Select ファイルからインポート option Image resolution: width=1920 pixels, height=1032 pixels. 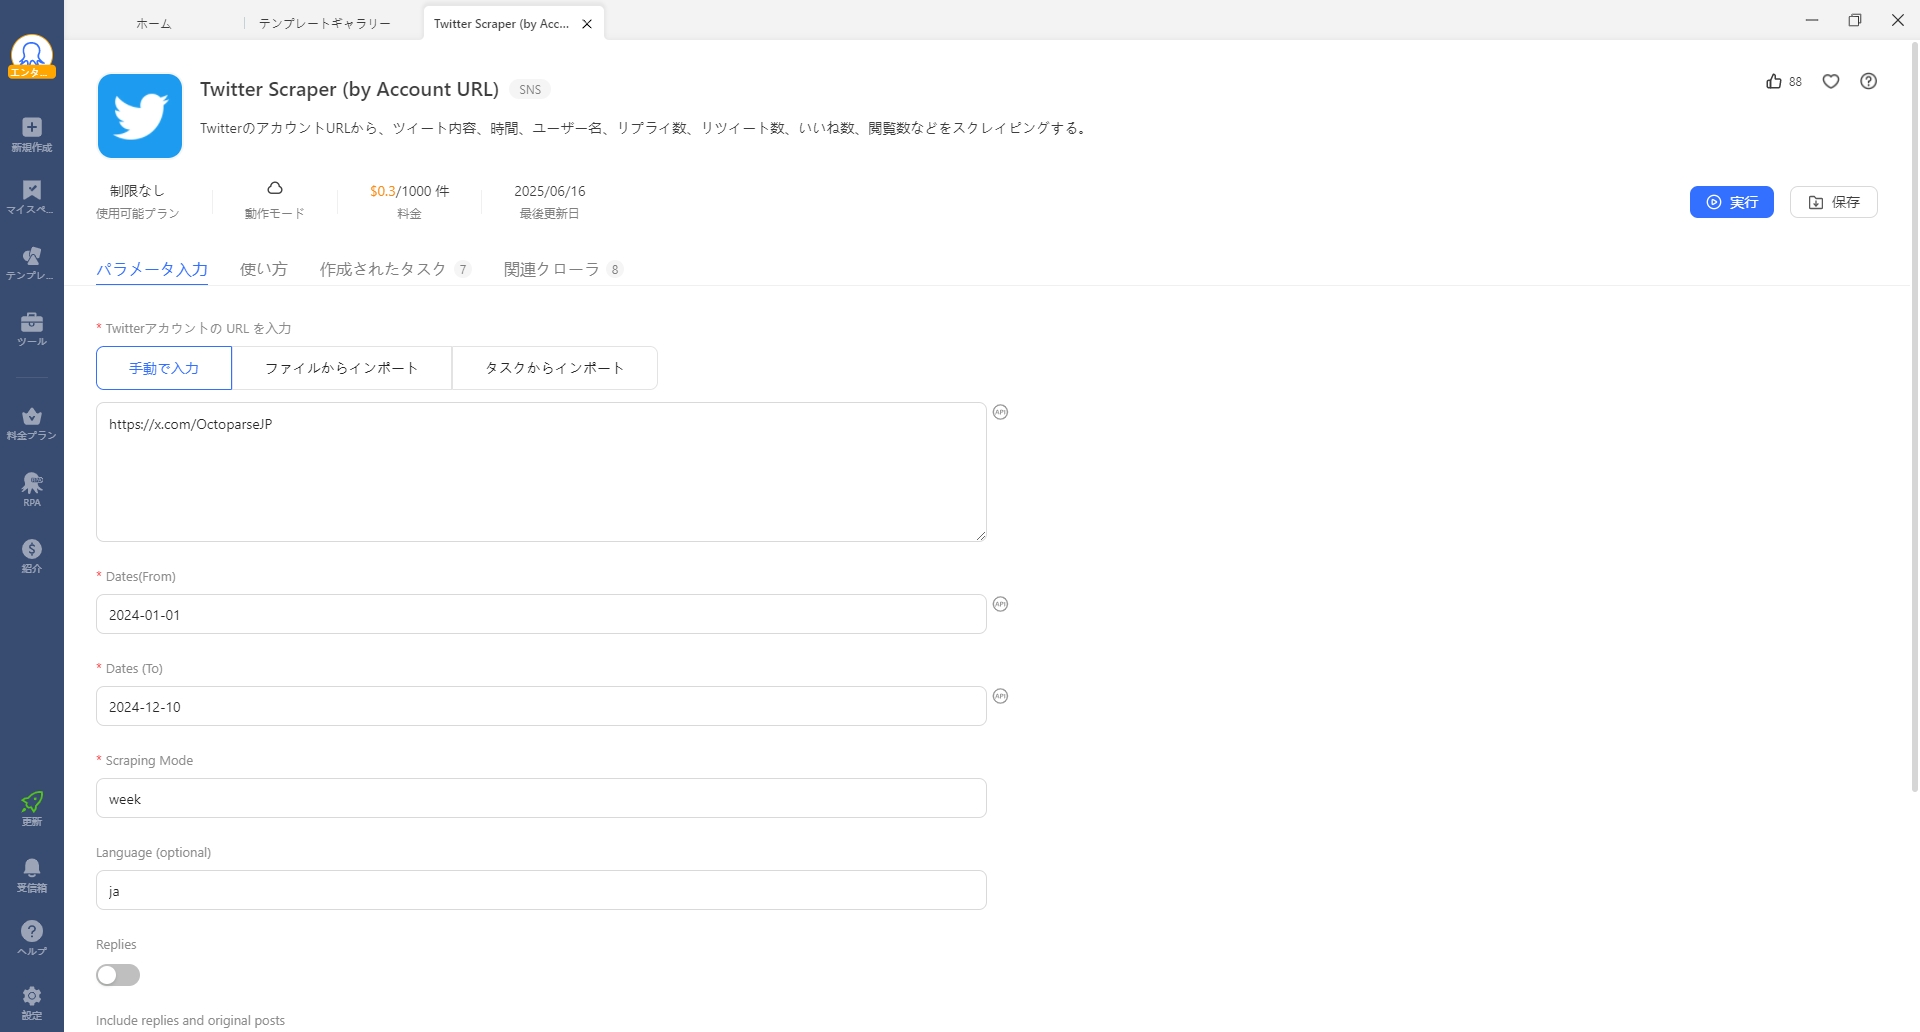coord(342,368)
